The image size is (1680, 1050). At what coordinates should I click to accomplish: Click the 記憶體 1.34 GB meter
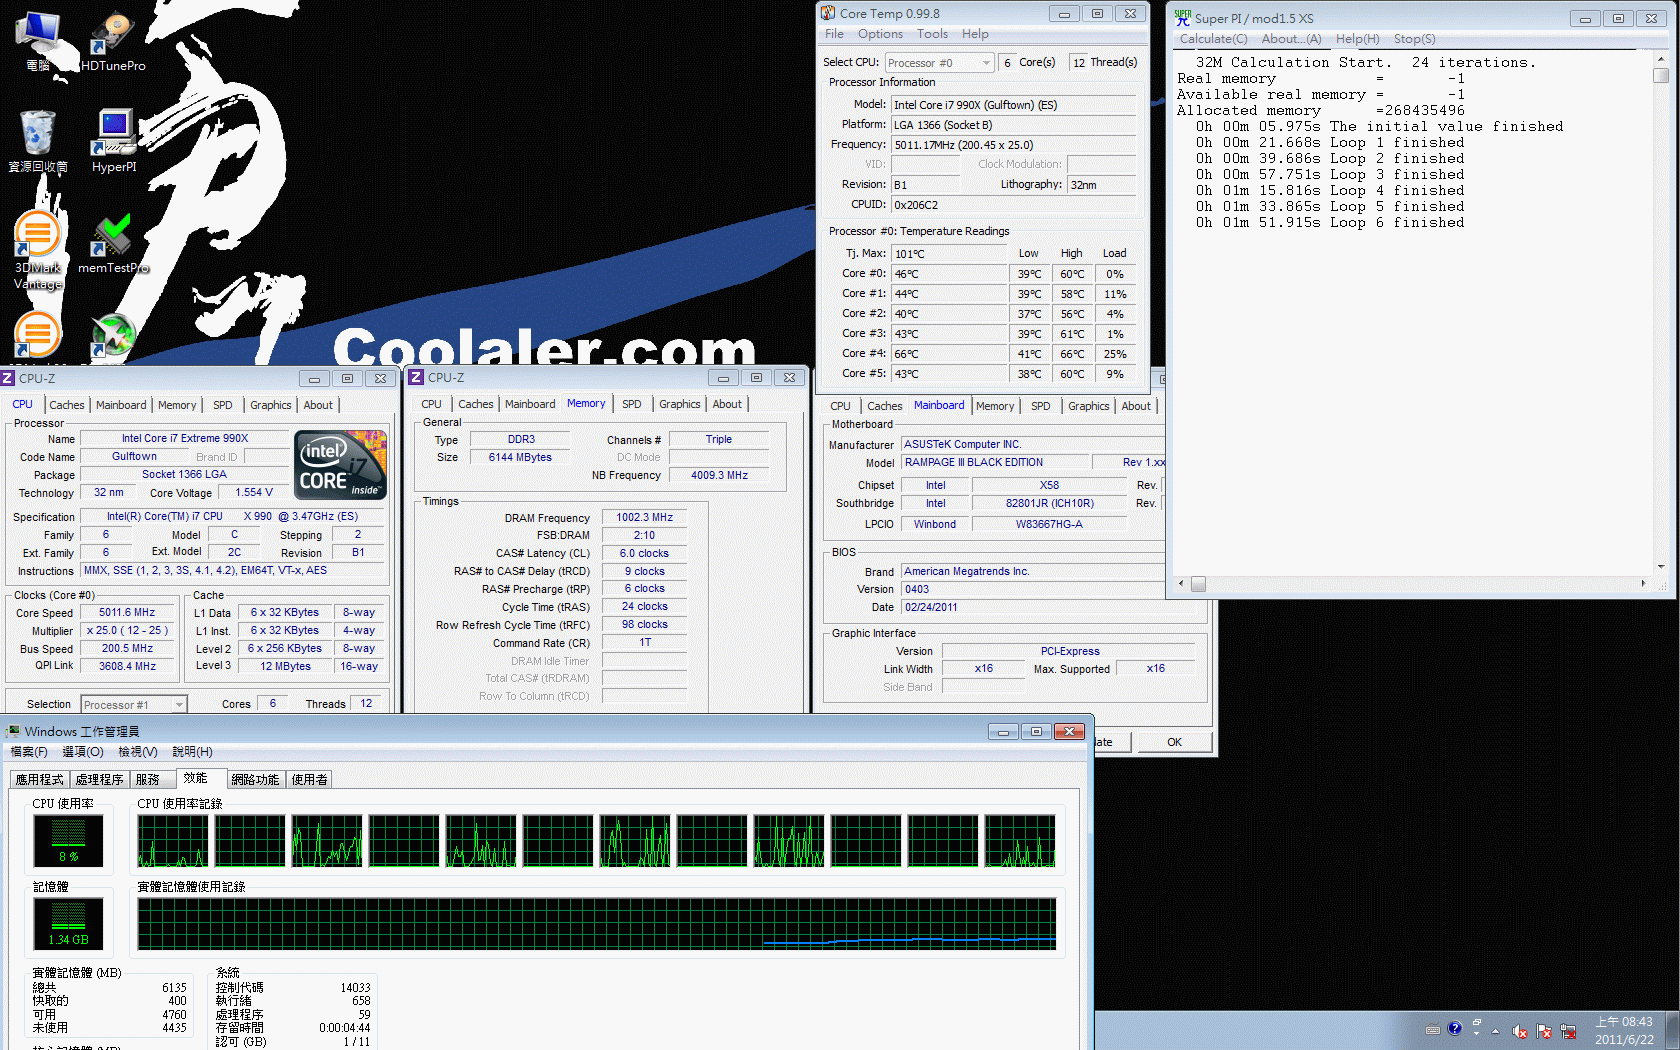68,923
